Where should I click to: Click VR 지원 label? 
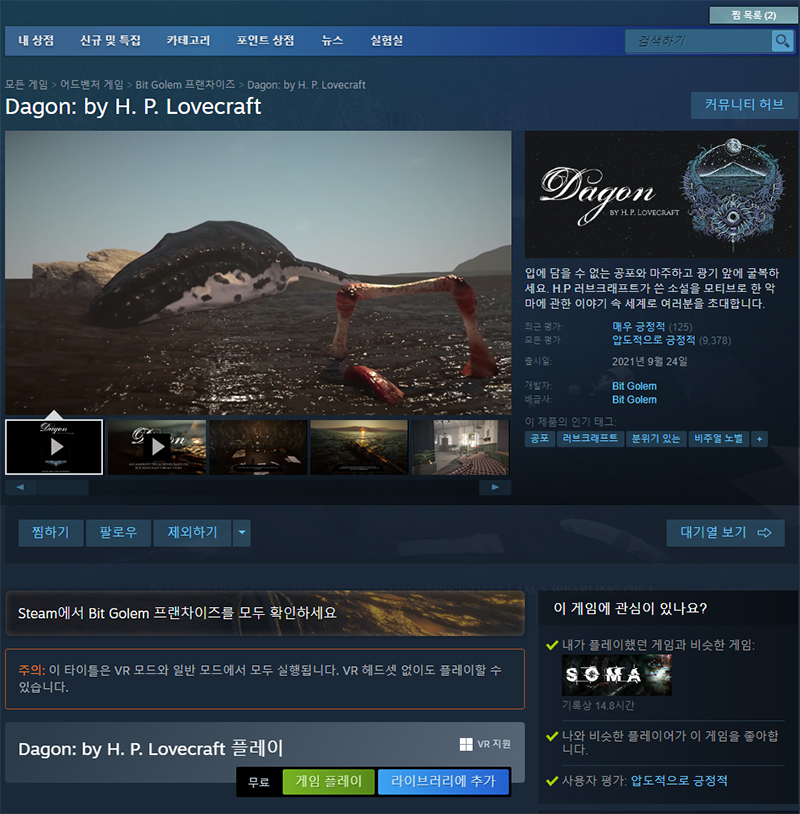(494, 744)
